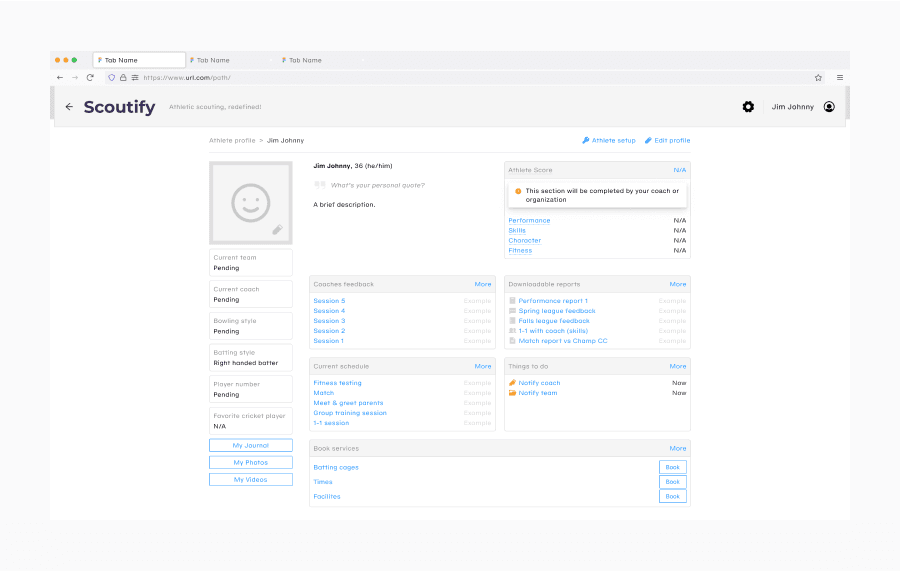Open the My Journal button

coord(251,446)
